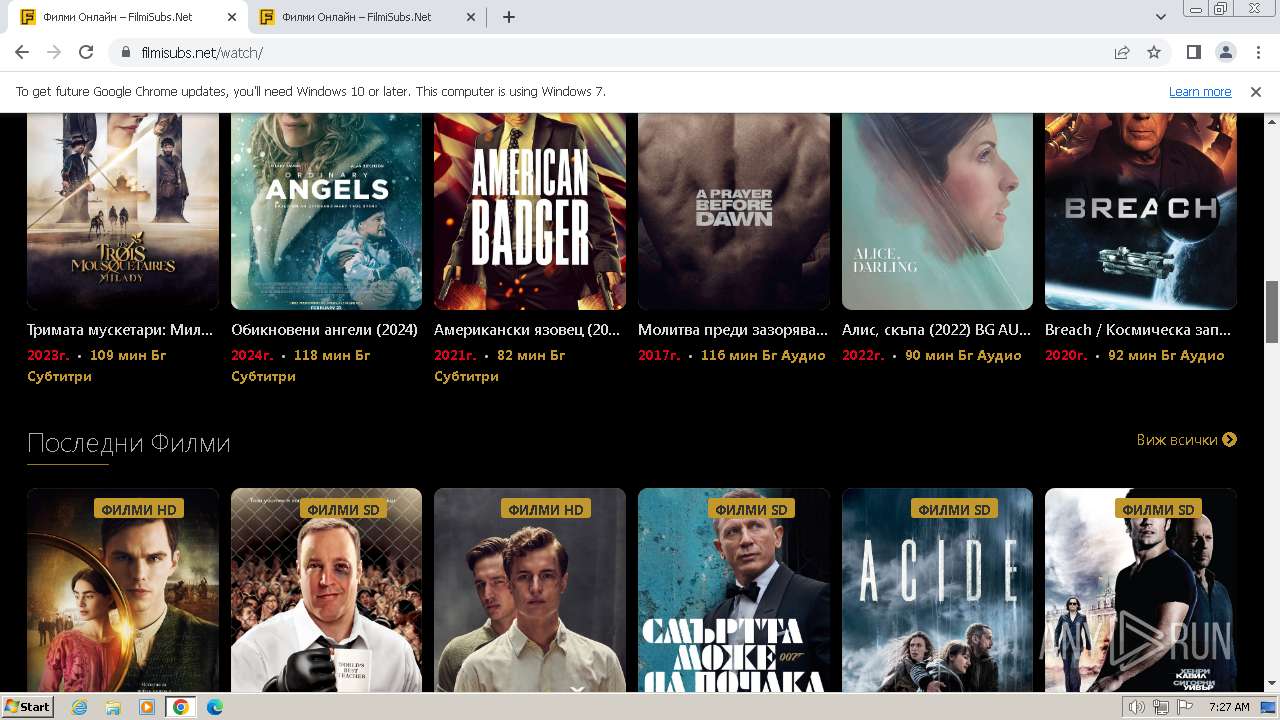Open the World's Best Teacher mug poster
Screen dimensions: 1280x720
[326, 590]
